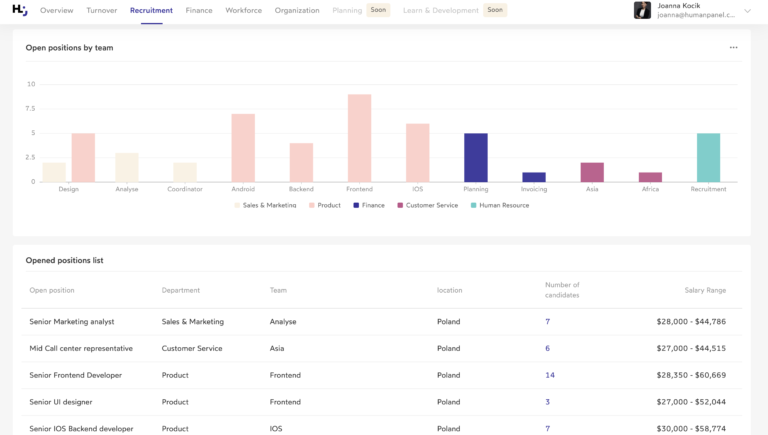Screen dimensions: 768x435
Task: Open the chart's three-dot options menu
Action: (x=733, y=47)
